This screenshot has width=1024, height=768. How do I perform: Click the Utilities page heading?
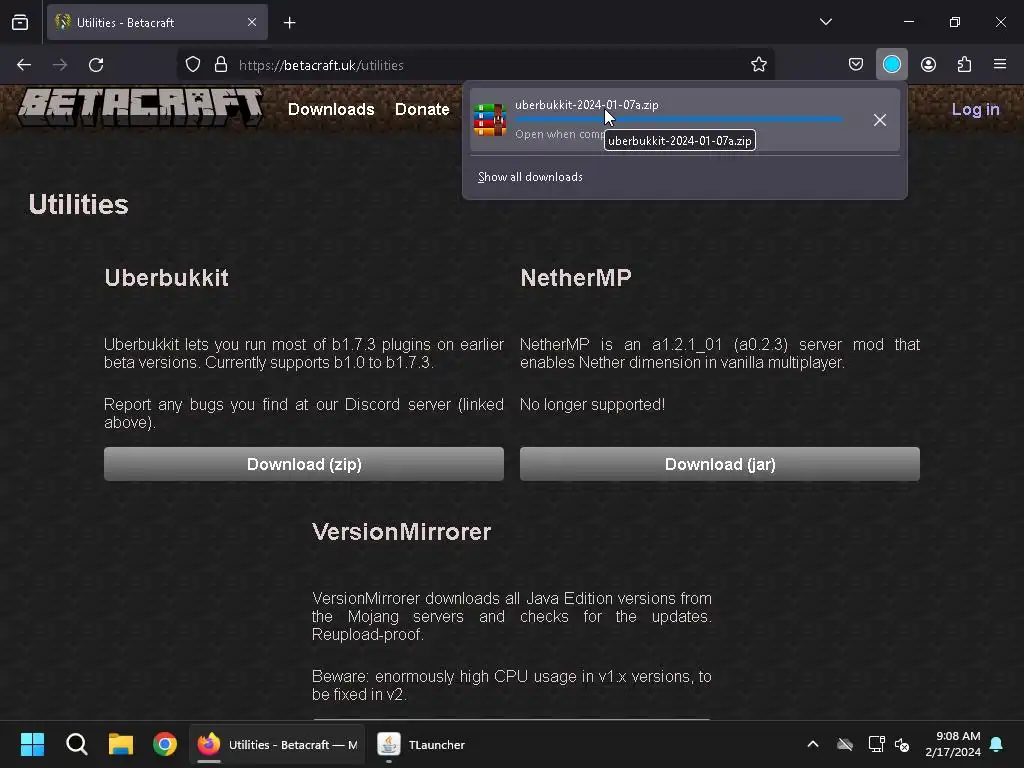(x=78, y=204)
